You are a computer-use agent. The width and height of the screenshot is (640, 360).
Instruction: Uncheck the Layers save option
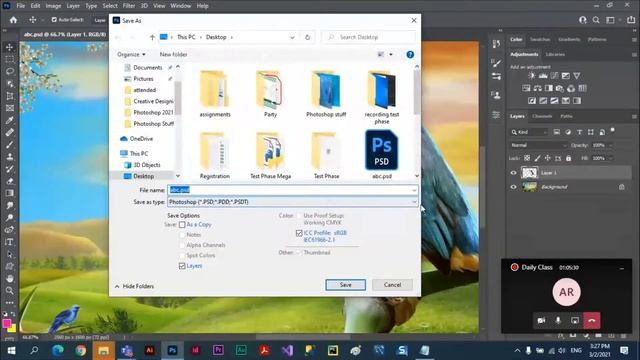click(182, 266)
